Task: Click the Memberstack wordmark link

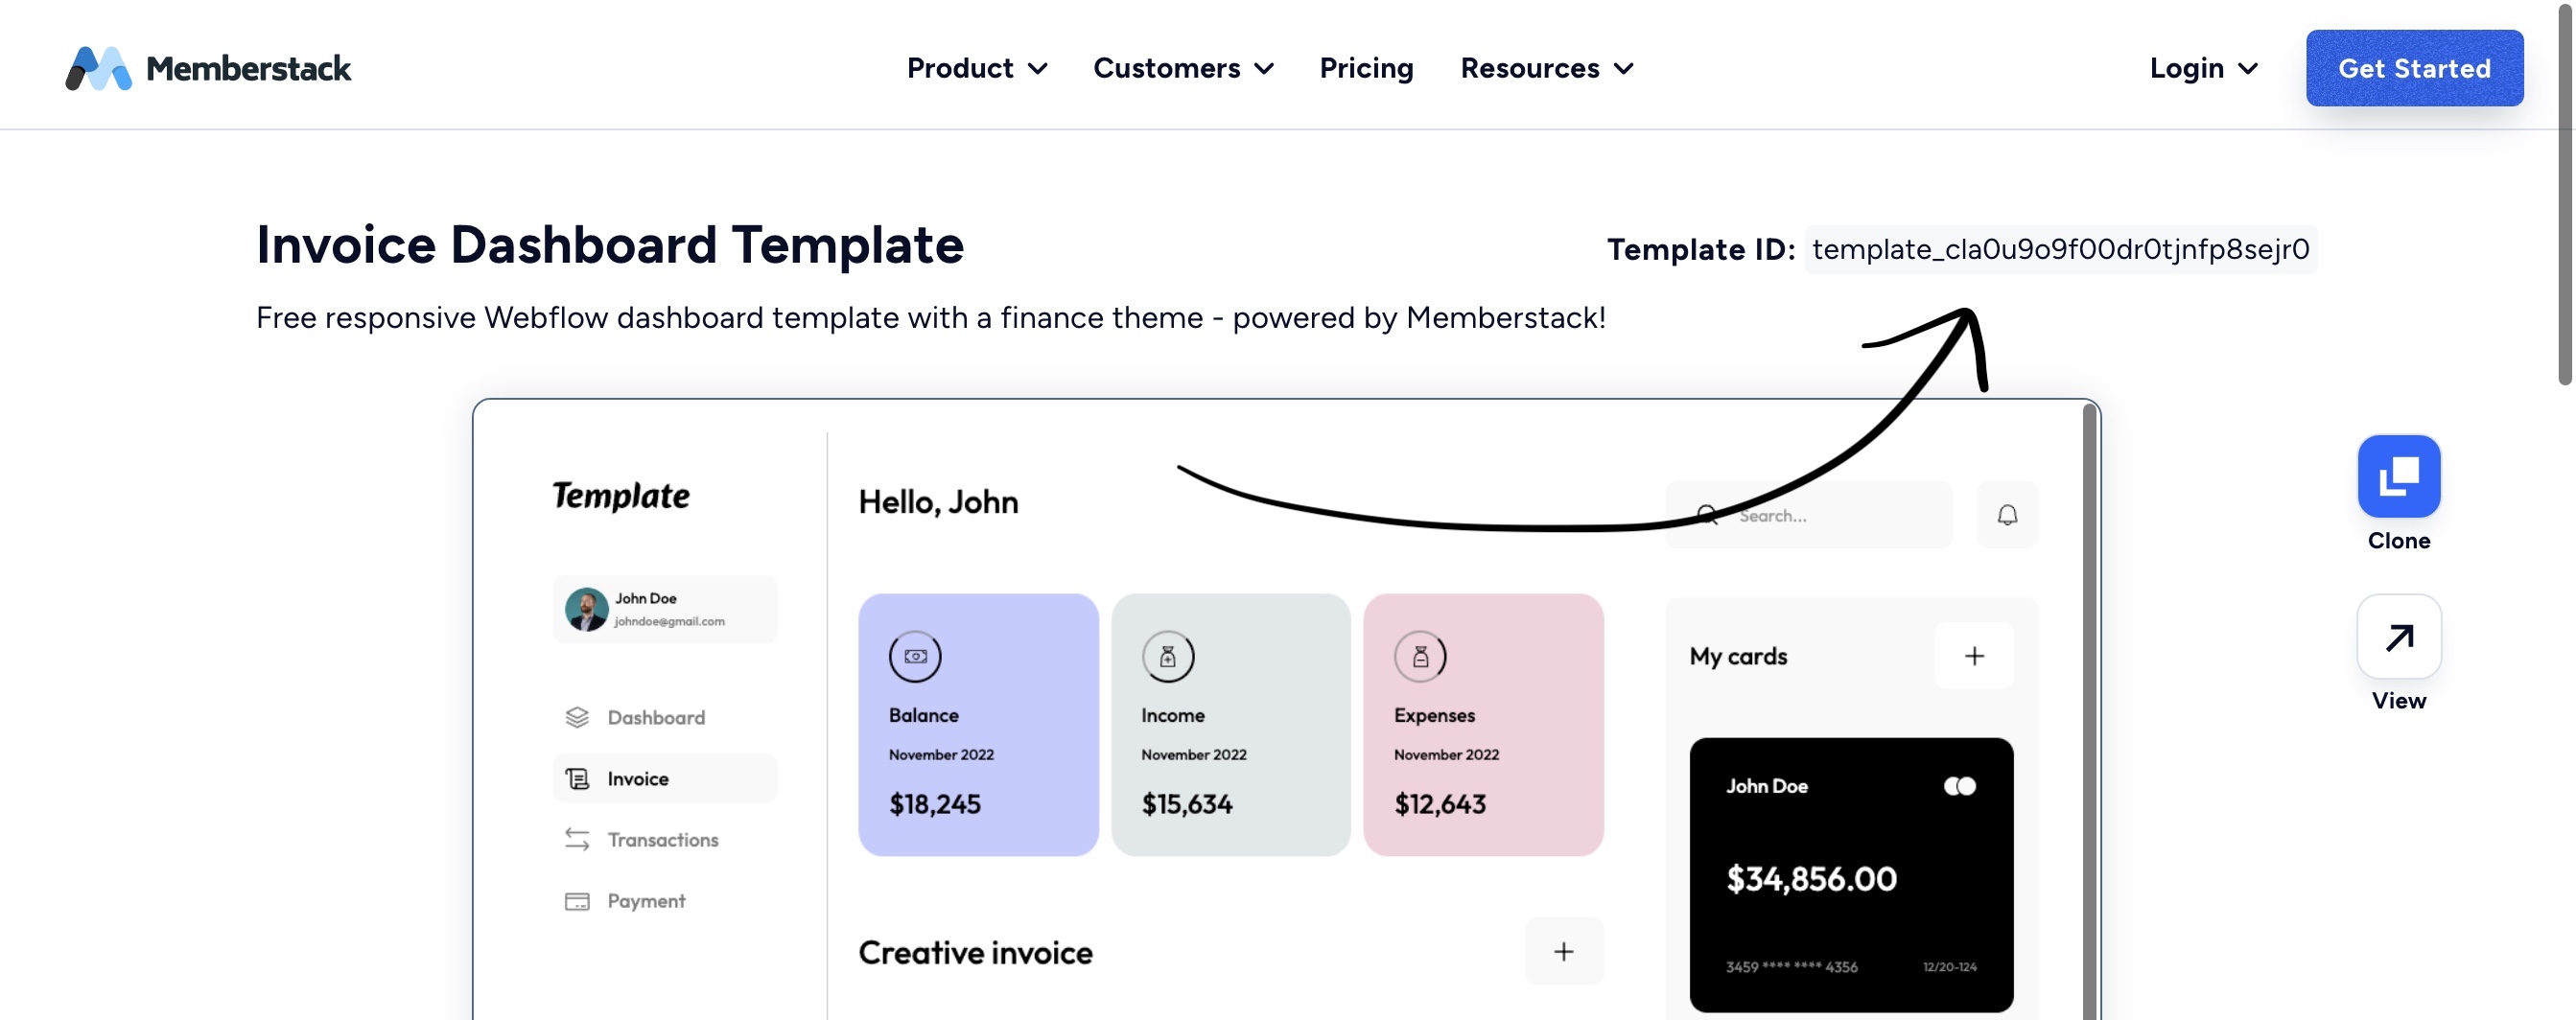Action: tap(249, 68)
